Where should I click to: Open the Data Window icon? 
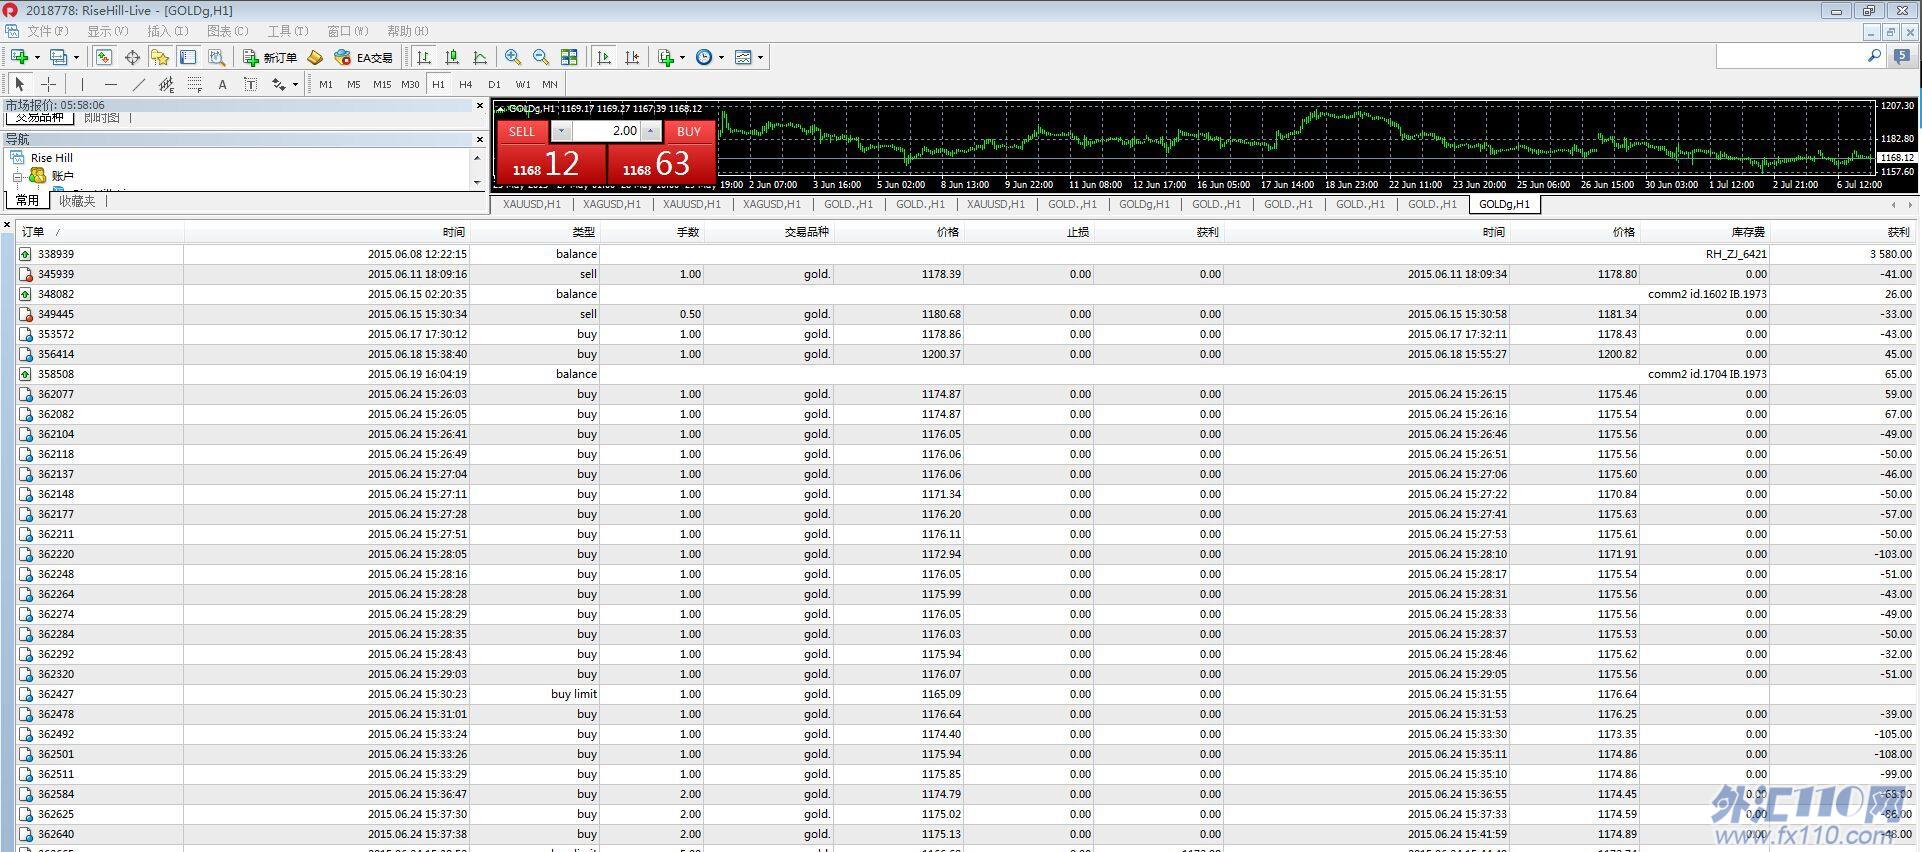132,57
